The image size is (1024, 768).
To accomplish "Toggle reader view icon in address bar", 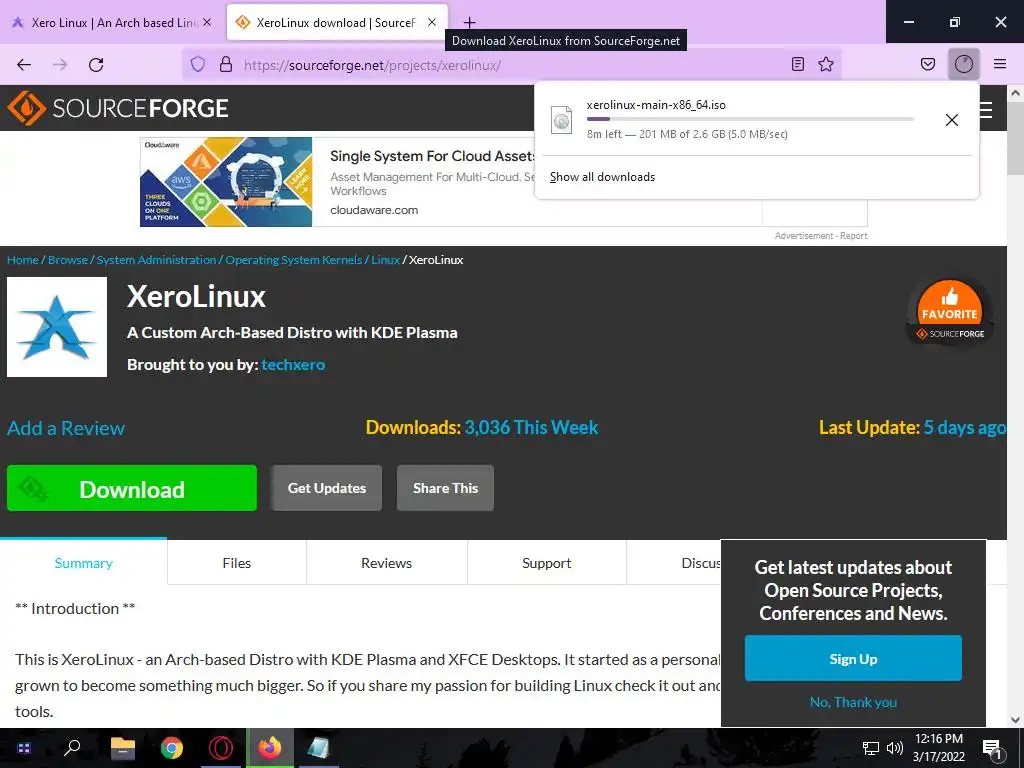I will (797, 64).
